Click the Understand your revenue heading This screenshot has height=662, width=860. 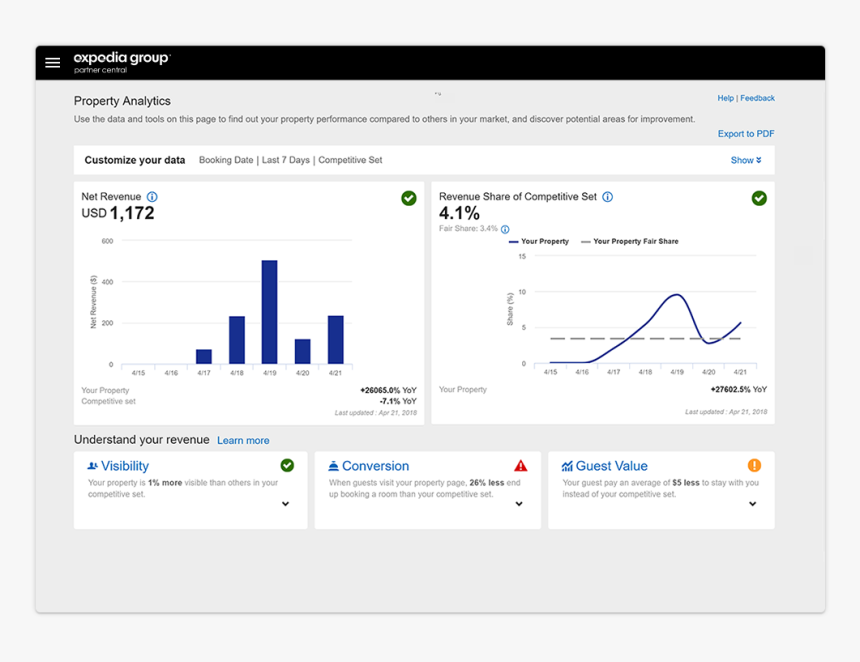[142, 440]
